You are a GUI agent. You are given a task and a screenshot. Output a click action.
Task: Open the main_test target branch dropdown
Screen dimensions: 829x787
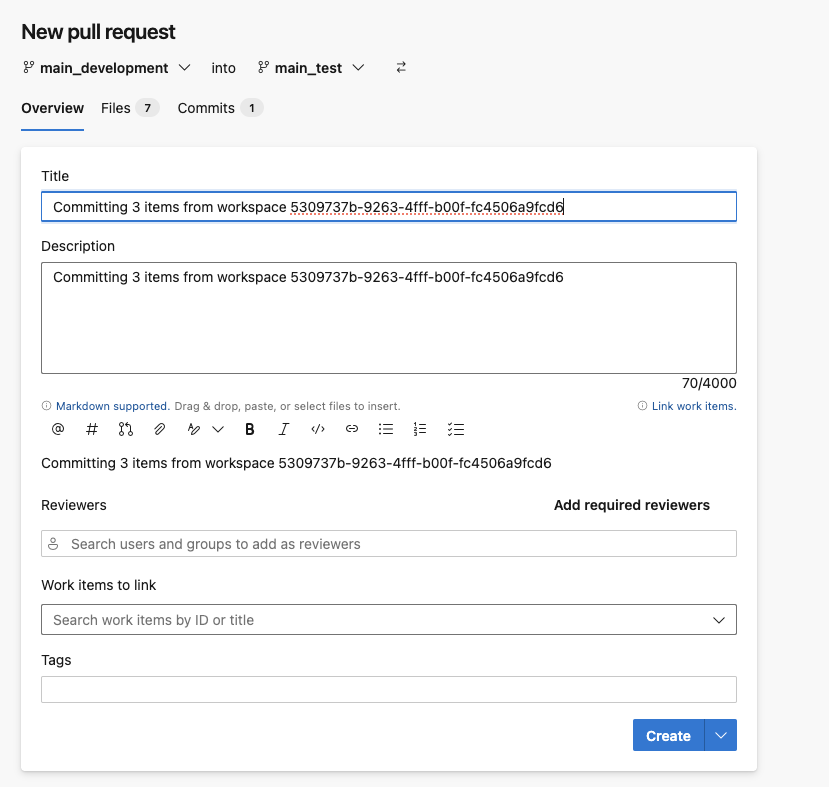pos(310,68)
